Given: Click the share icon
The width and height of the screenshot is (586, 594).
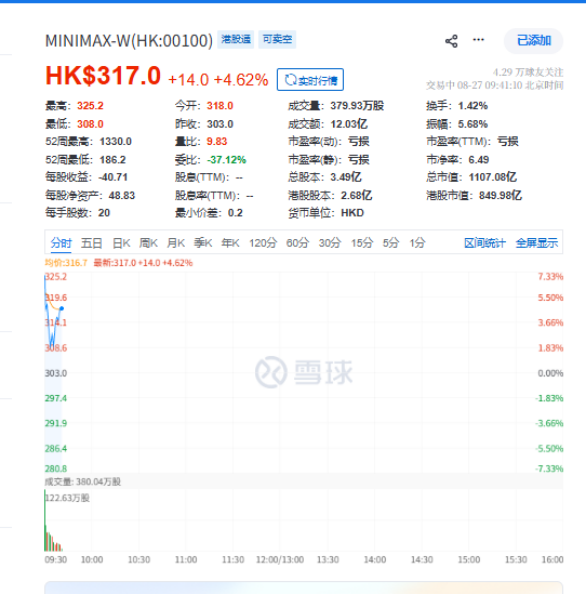Looking at the screenshot, I should [451, 41].
